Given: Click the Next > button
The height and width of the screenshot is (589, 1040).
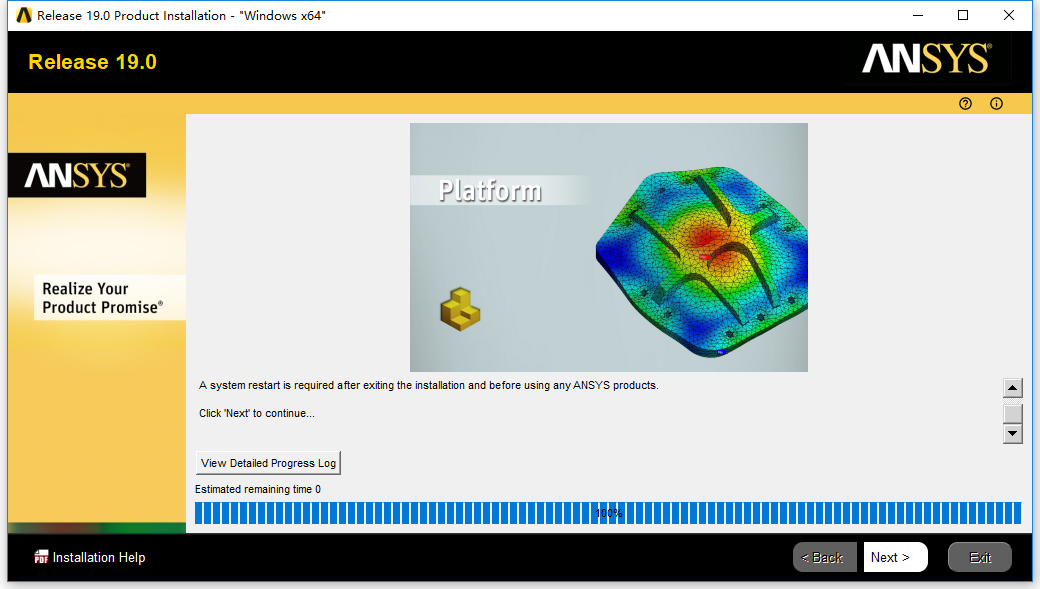Looking at the screenshot, I should 895,557.
